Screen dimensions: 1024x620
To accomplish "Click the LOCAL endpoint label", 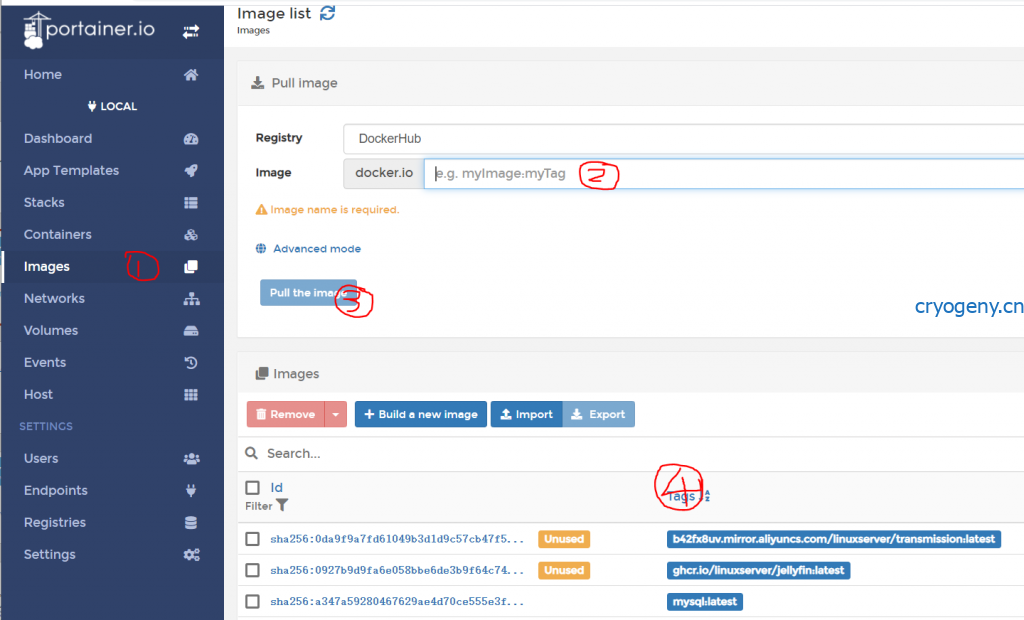I will click(x=112, y=106).
